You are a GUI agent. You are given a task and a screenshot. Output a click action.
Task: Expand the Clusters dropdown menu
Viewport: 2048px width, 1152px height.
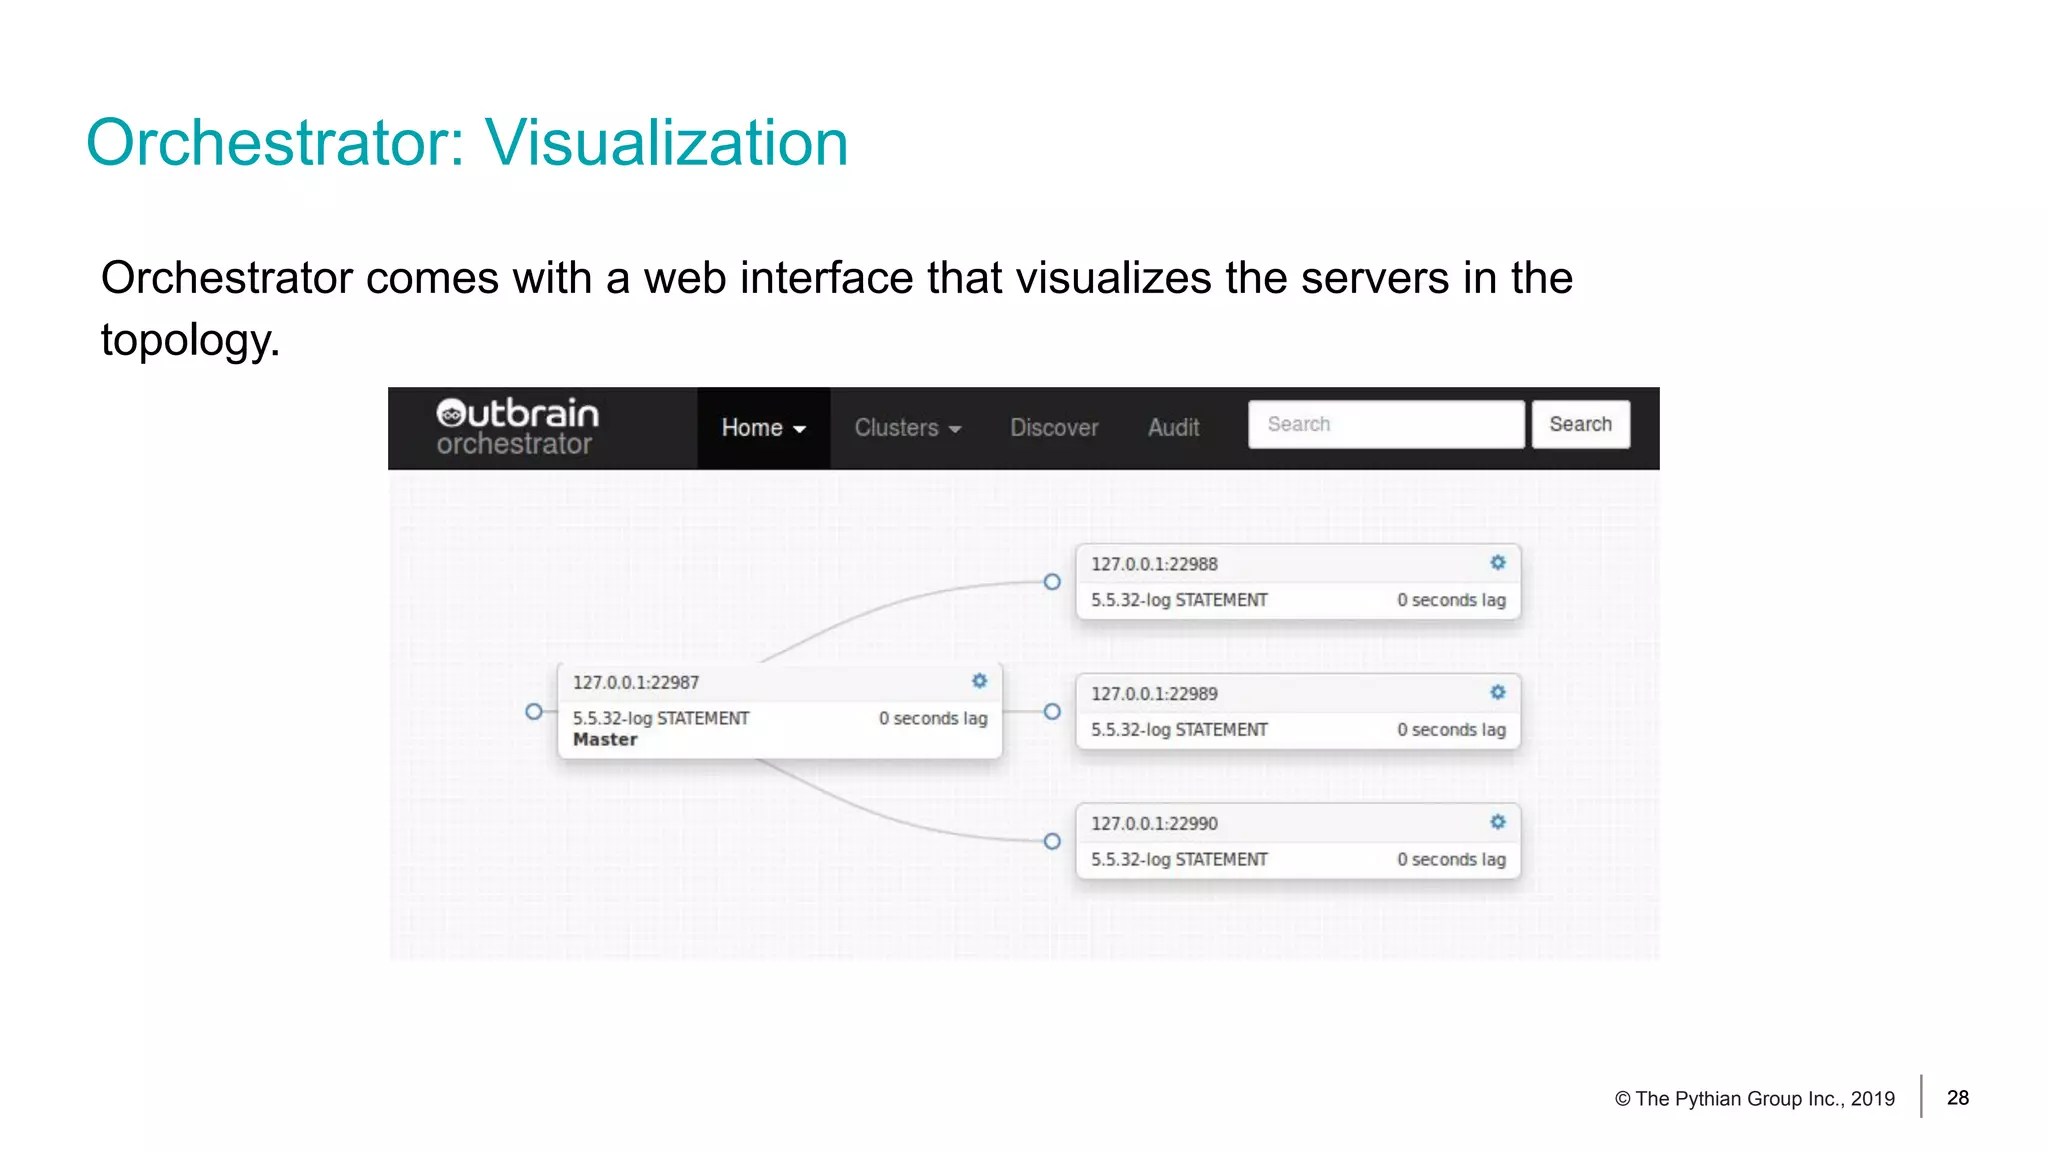tap(907, 428)
